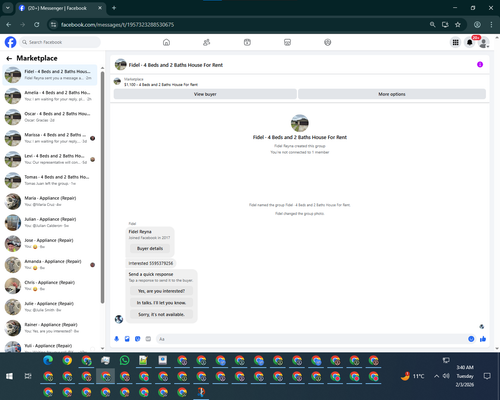500x400 pixels.
Task: Open Jose Appliance (Repair) chat
Action: pyautogui.click(x=50, y=243)
